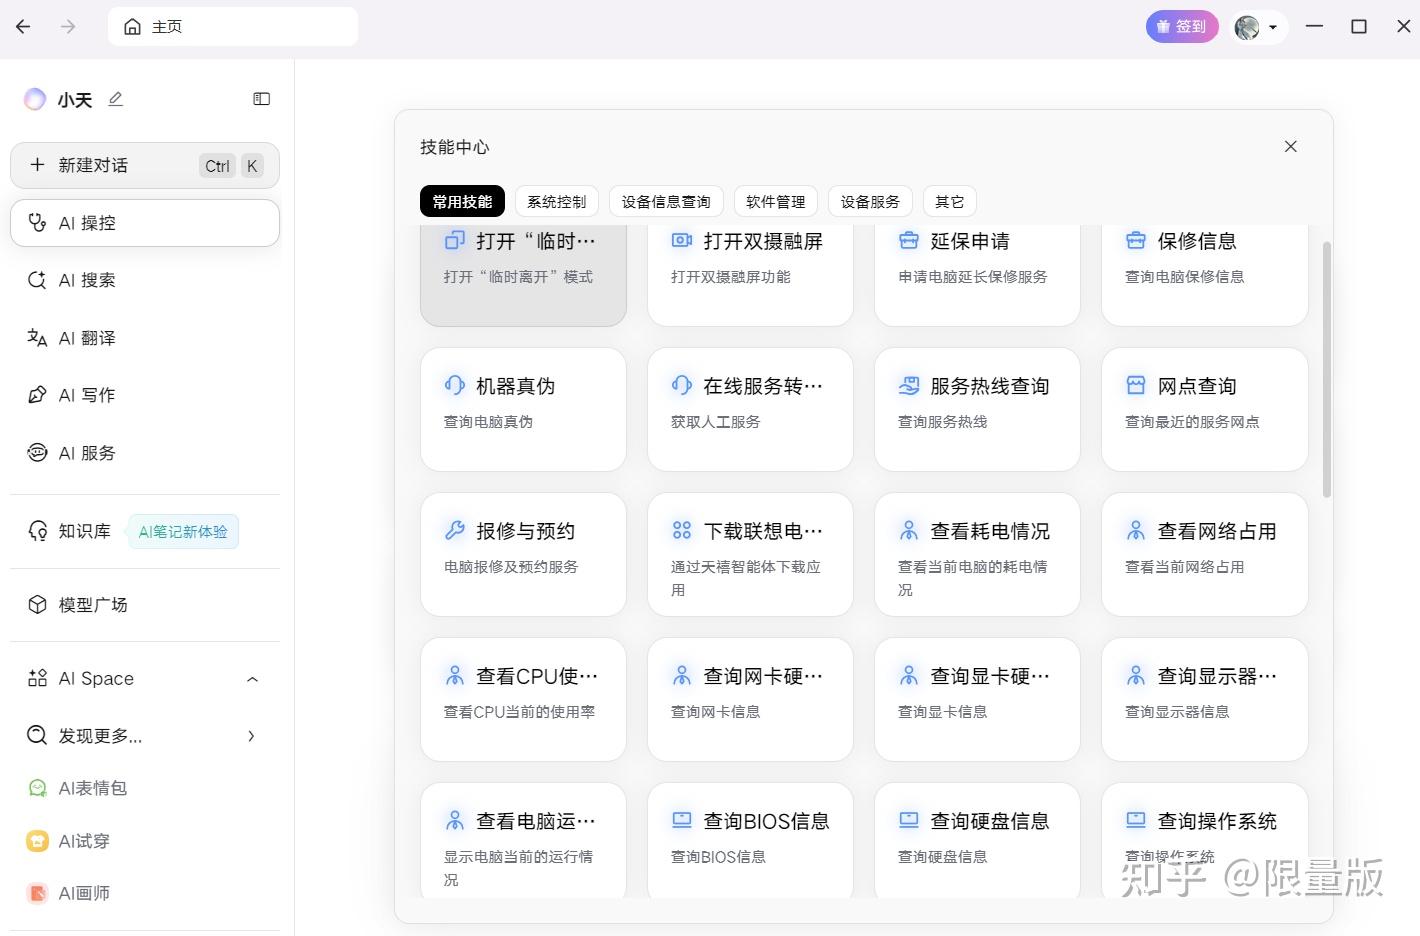The image size is (1420, 936).
Task: Switch to the 软件管理 tab
Action: tap(776, 201)
